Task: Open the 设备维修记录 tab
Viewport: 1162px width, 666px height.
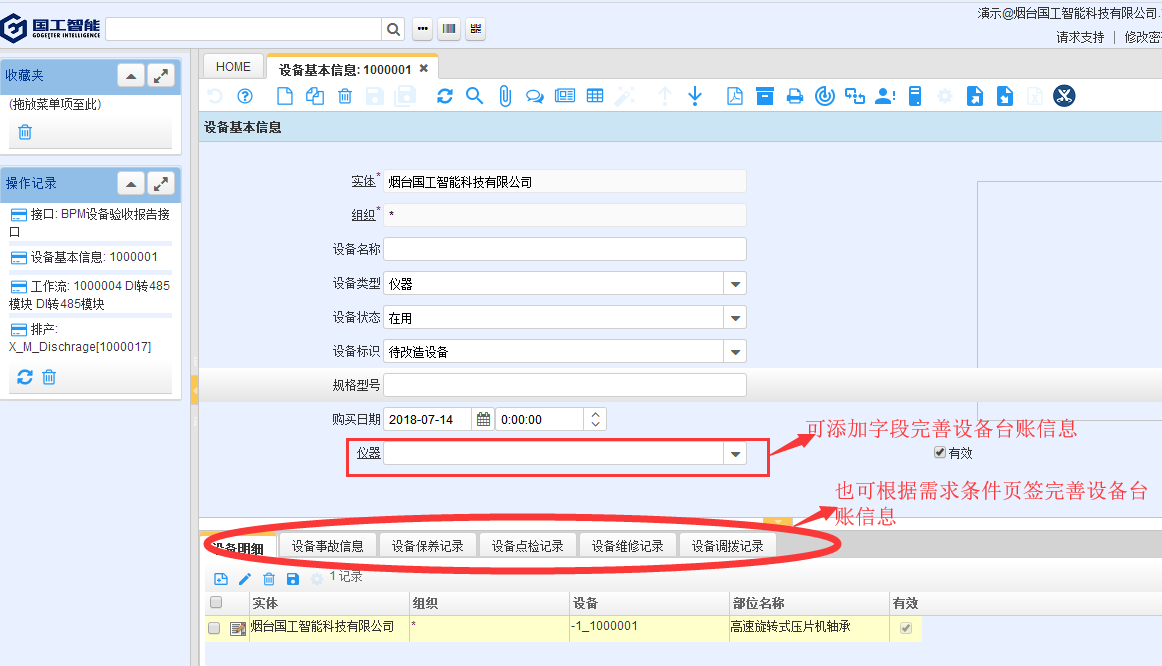Action: (x=627, y=546)
